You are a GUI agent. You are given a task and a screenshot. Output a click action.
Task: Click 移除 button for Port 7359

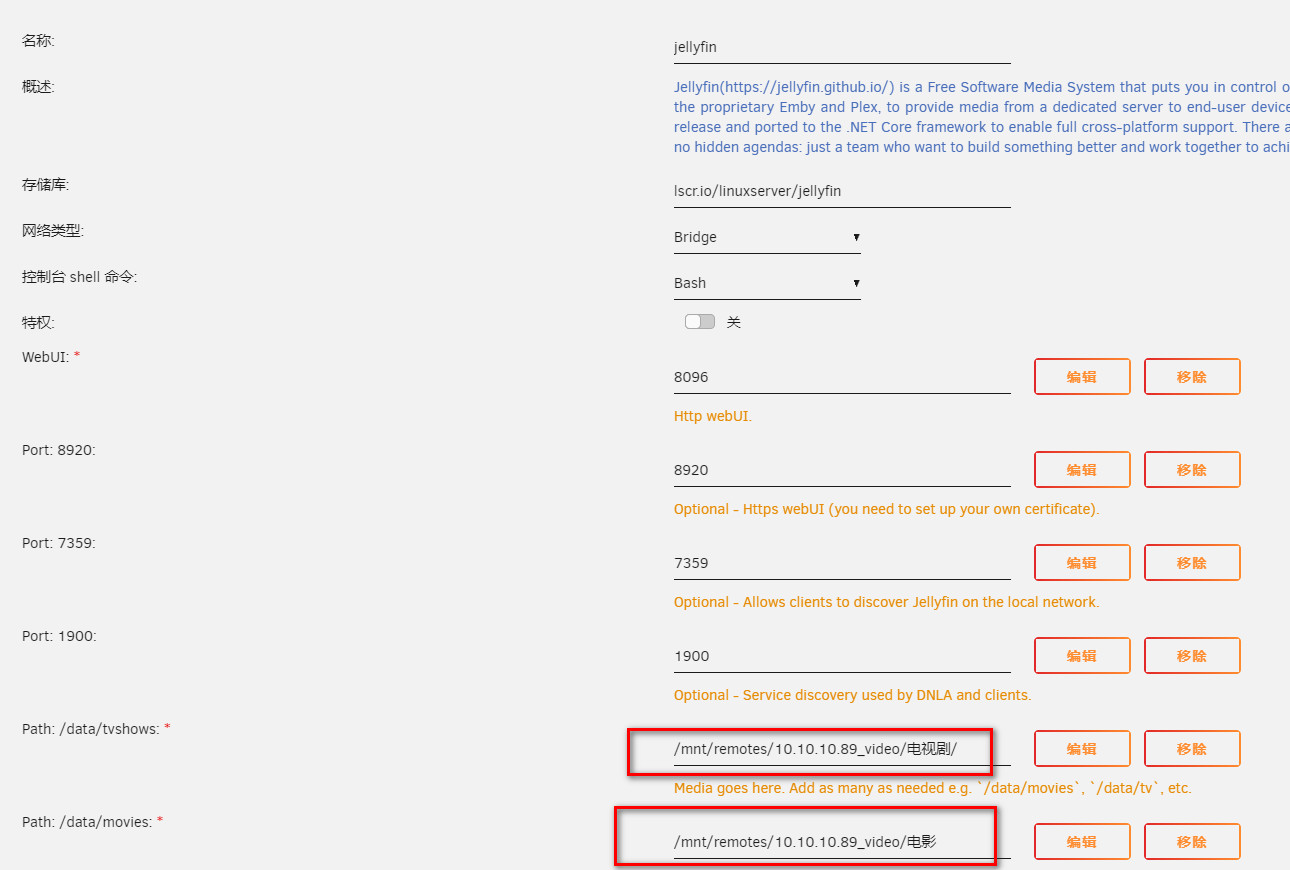pyautogui.click(x=1192, y=563)
